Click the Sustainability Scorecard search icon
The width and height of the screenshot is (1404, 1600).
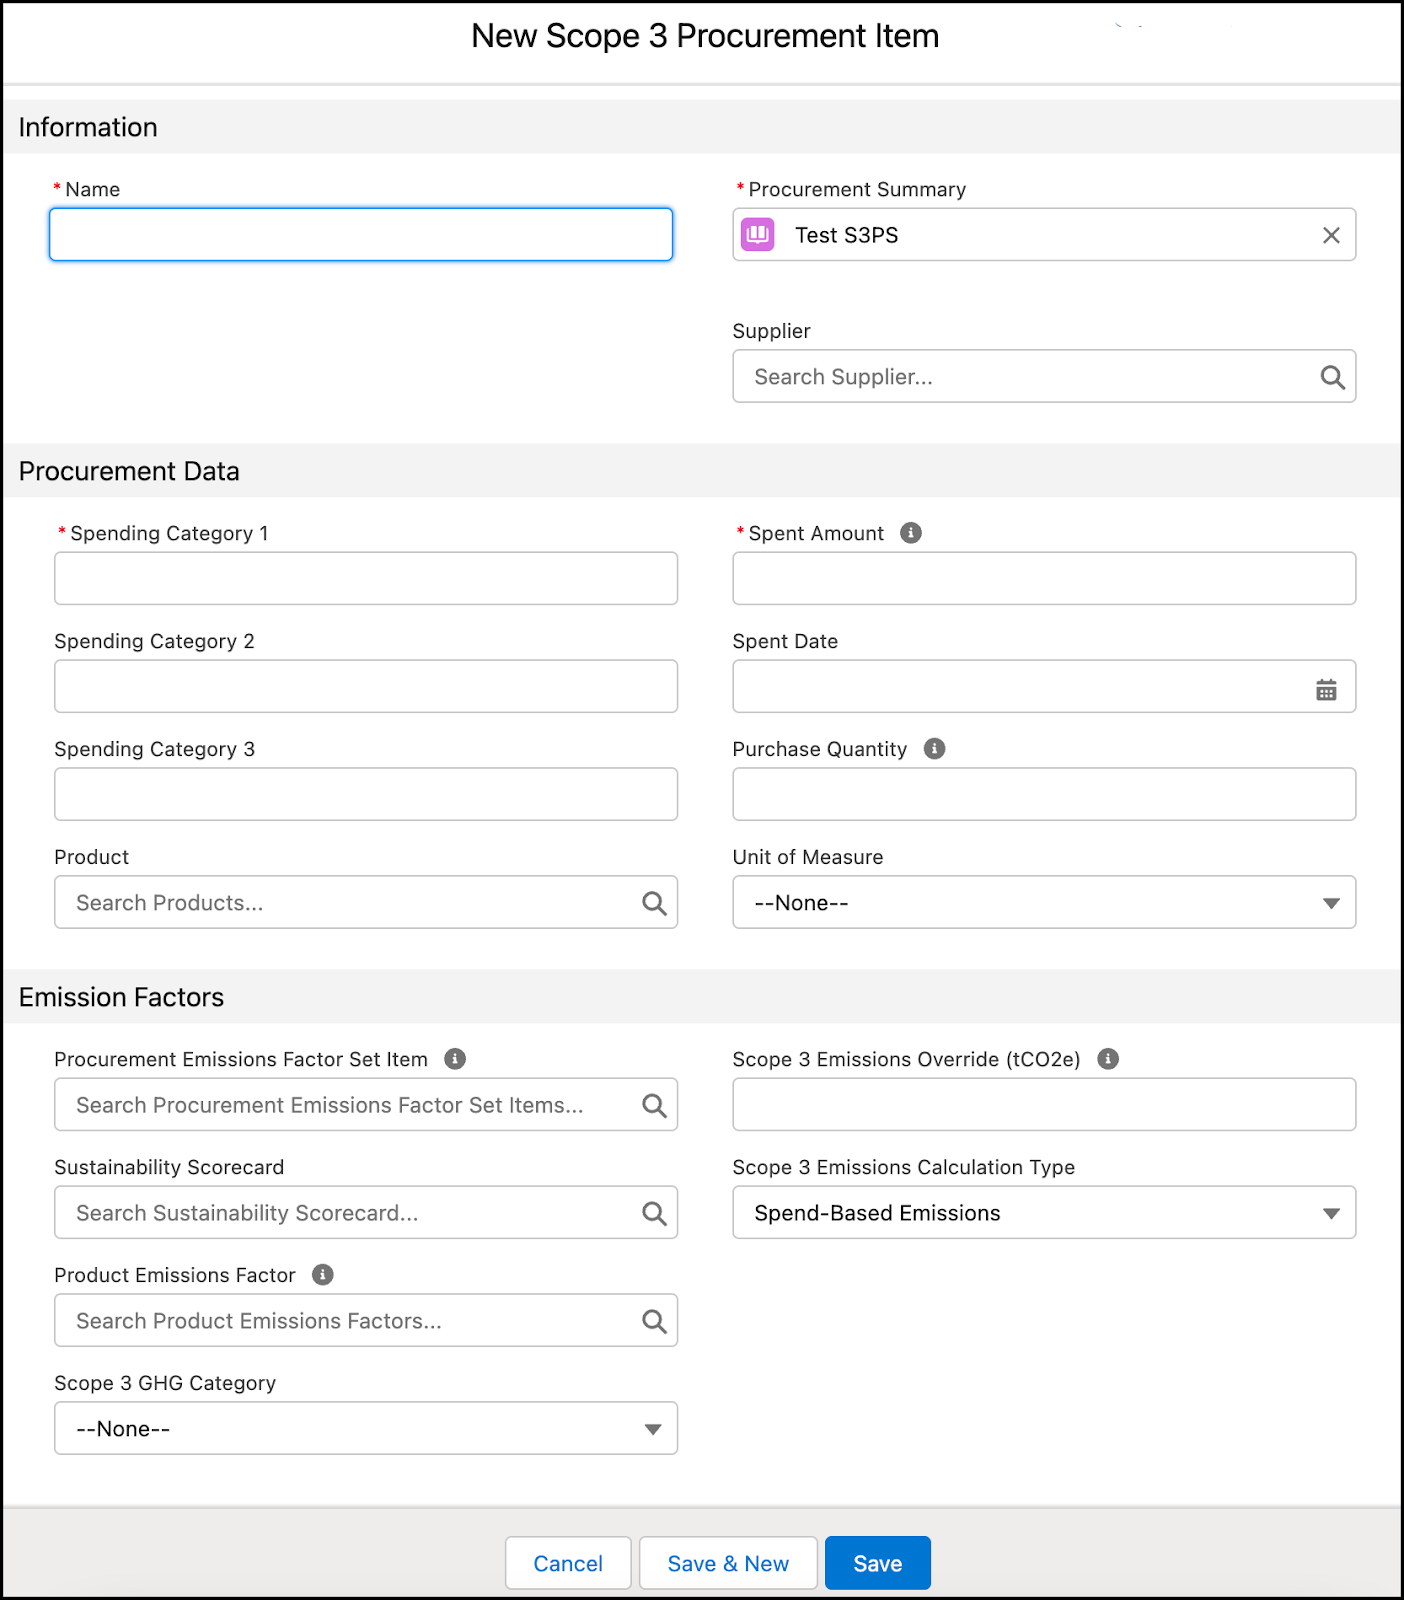(x=654, y=1213)
